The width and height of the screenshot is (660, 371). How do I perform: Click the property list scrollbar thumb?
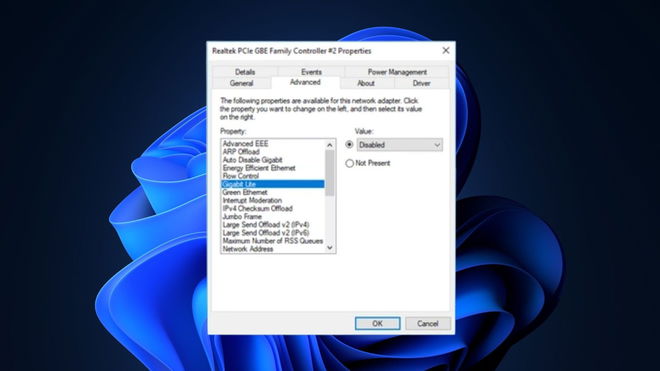point(330,173)
